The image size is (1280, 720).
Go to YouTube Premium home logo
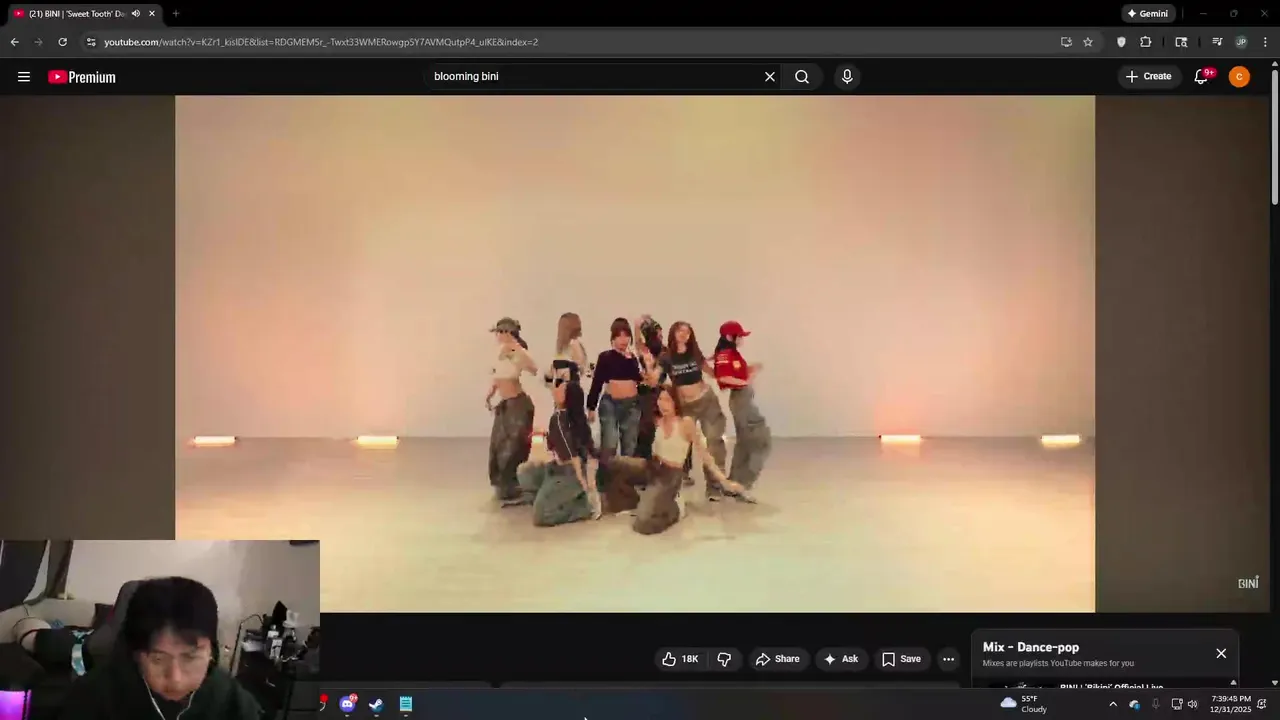[82, 77]
